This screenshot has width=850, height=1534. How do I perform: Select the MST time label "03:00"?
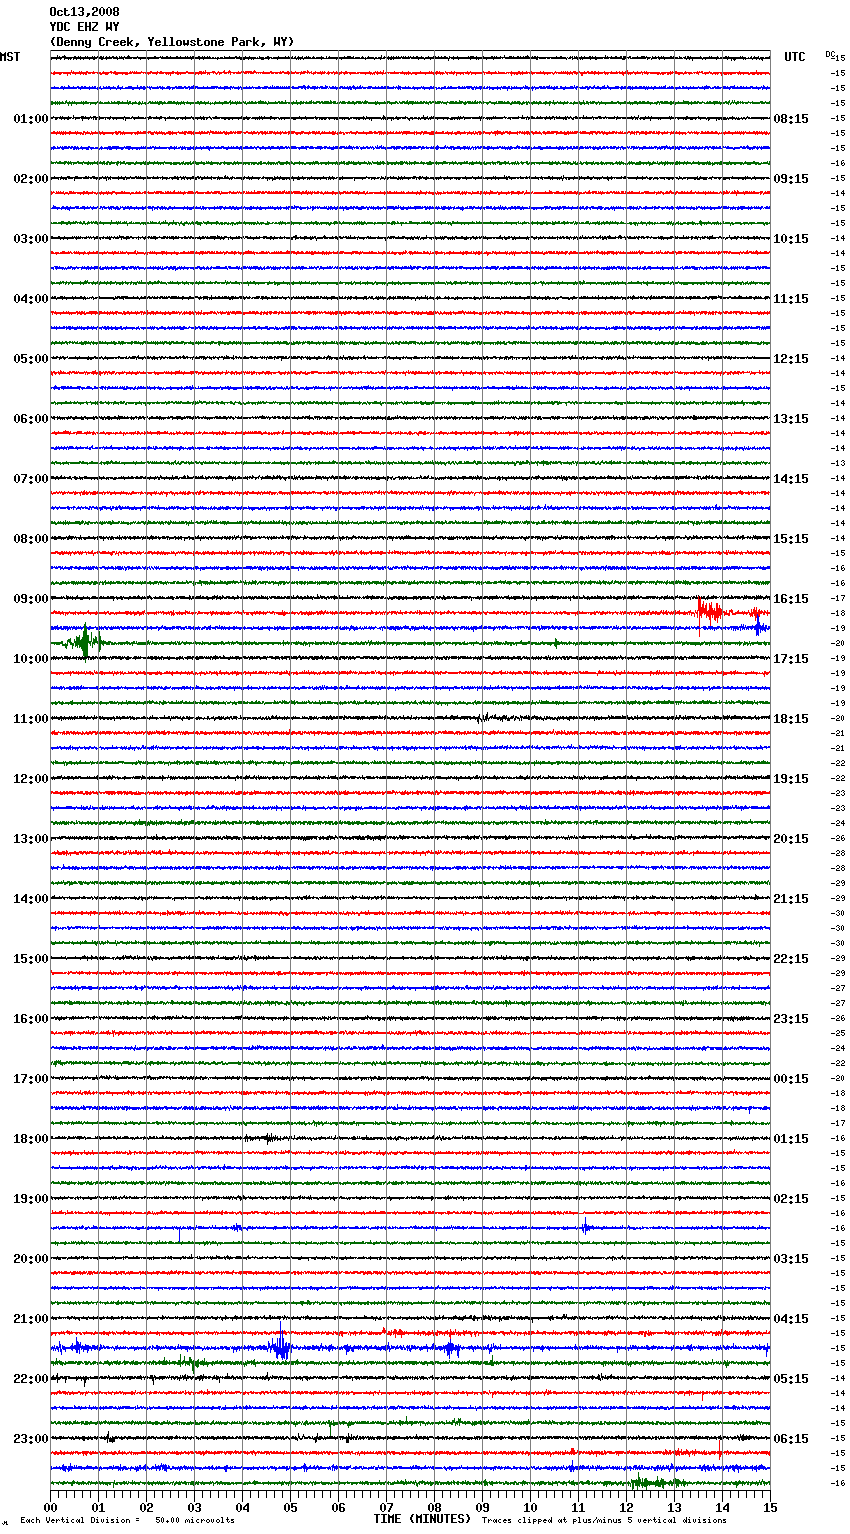pos(31,239)
